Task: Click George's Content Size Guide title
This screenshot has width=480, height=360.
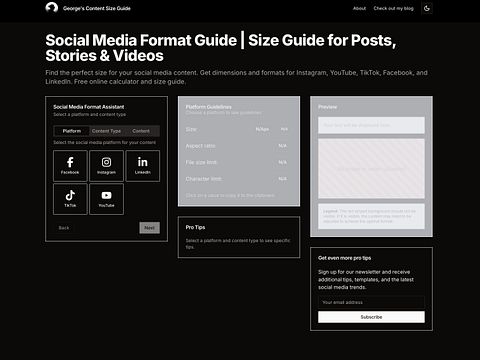Action: tap(97, 8)
